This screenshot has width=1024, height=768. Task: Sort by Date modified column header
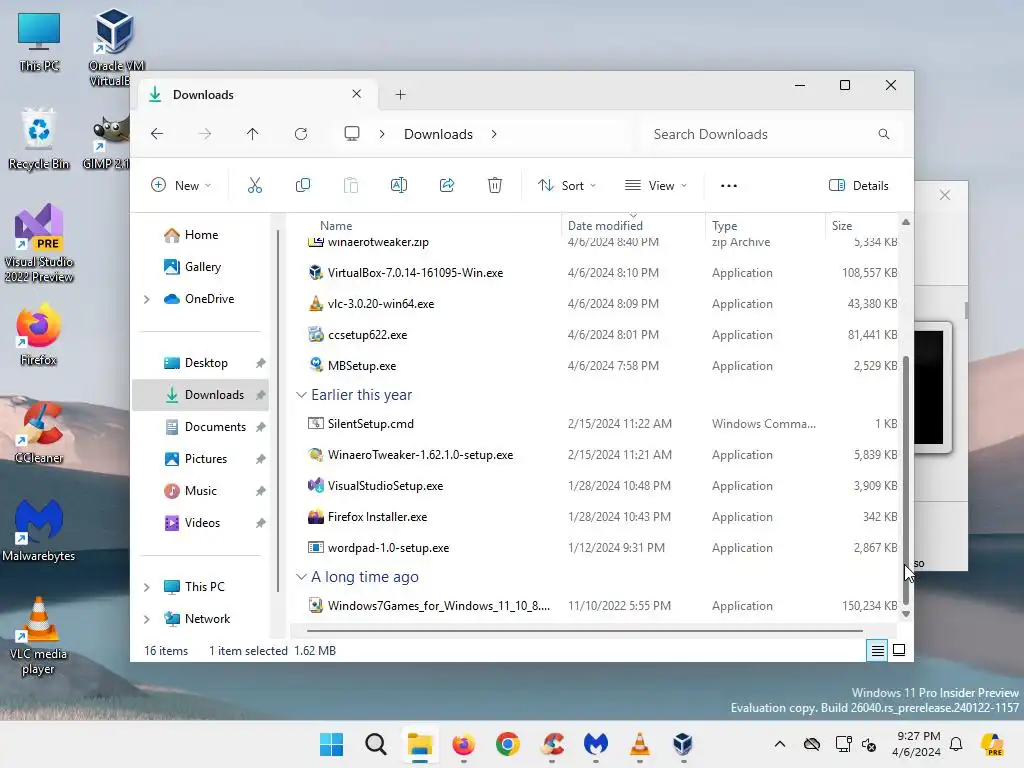[x=633, y=226]
